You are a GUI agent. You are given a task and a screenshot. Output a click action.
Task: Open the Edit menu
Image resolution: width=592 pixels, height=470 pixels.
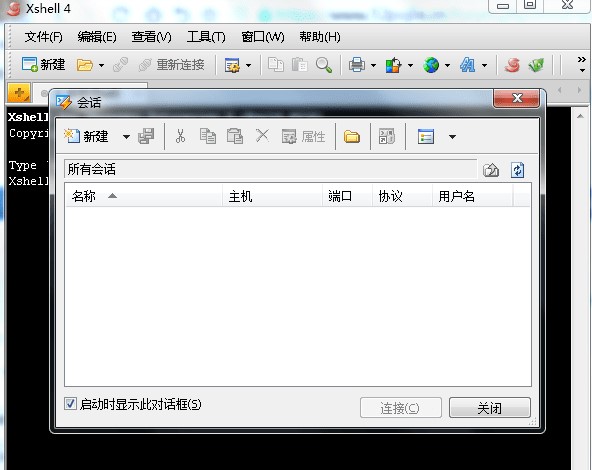tap(97, 37)
